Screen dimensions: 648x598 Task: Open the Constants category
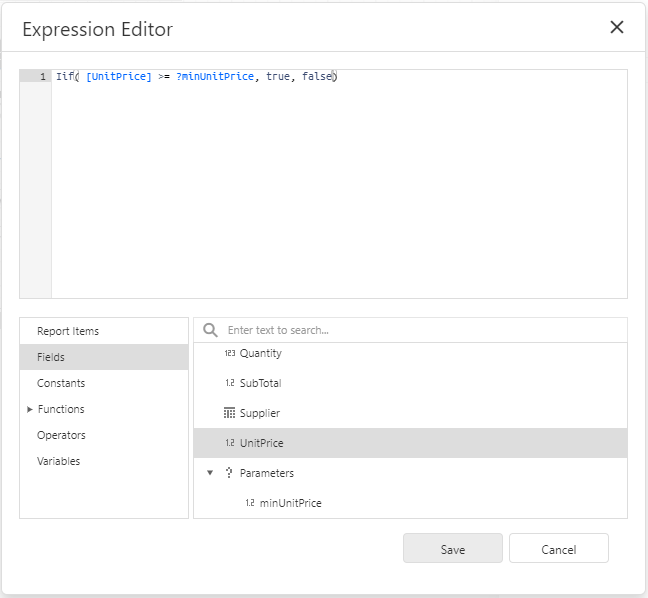(x=61, y=383)
